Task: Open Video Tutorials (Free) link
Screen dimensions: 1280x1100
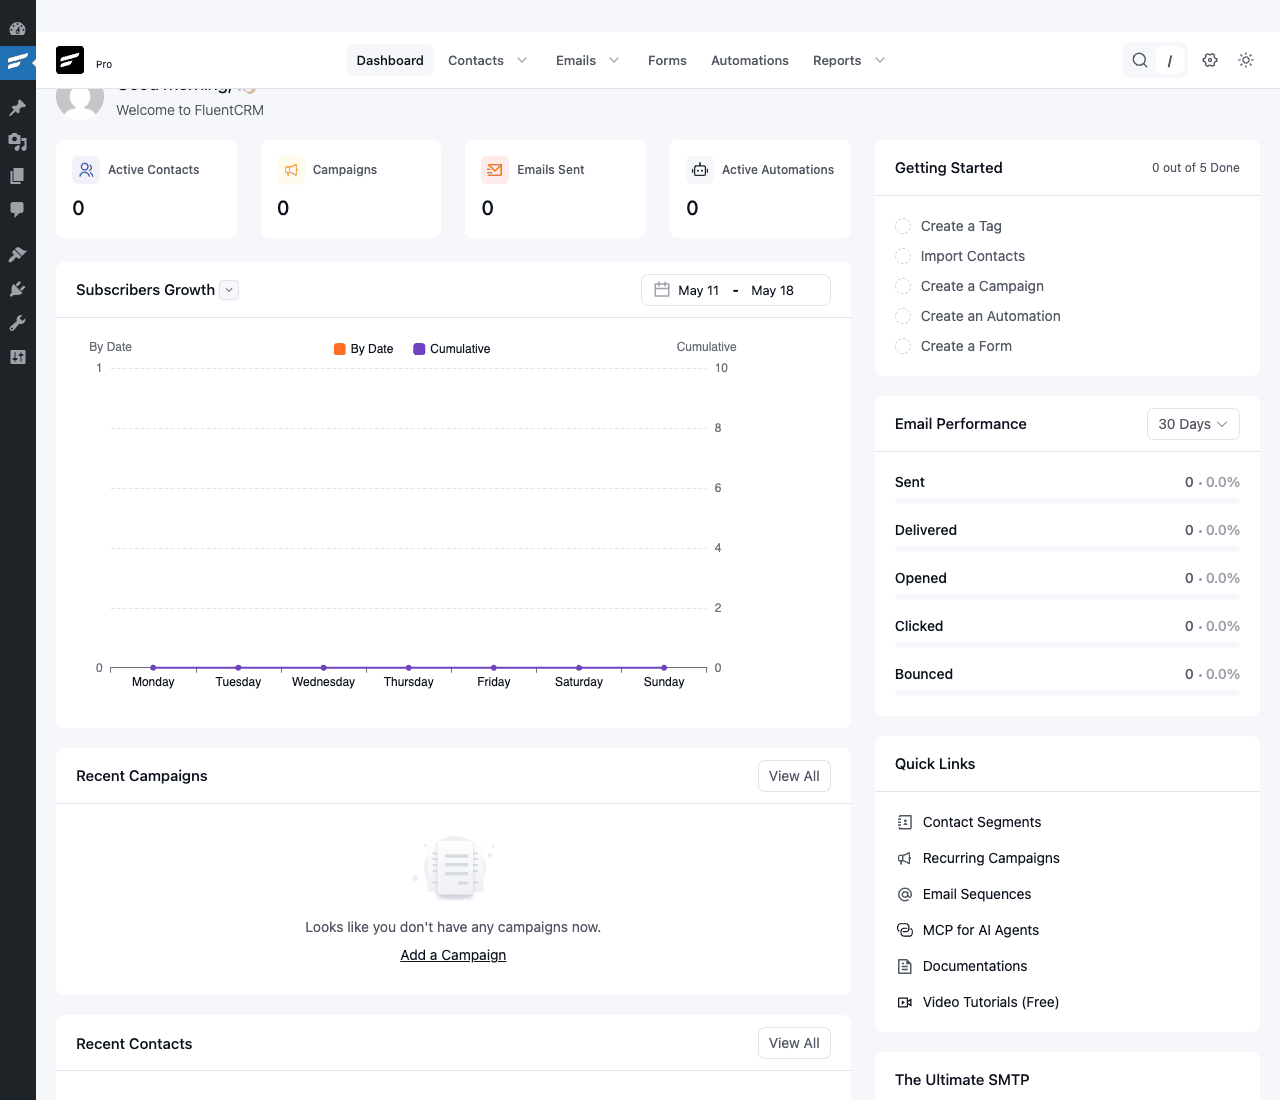Action: 991,1002
